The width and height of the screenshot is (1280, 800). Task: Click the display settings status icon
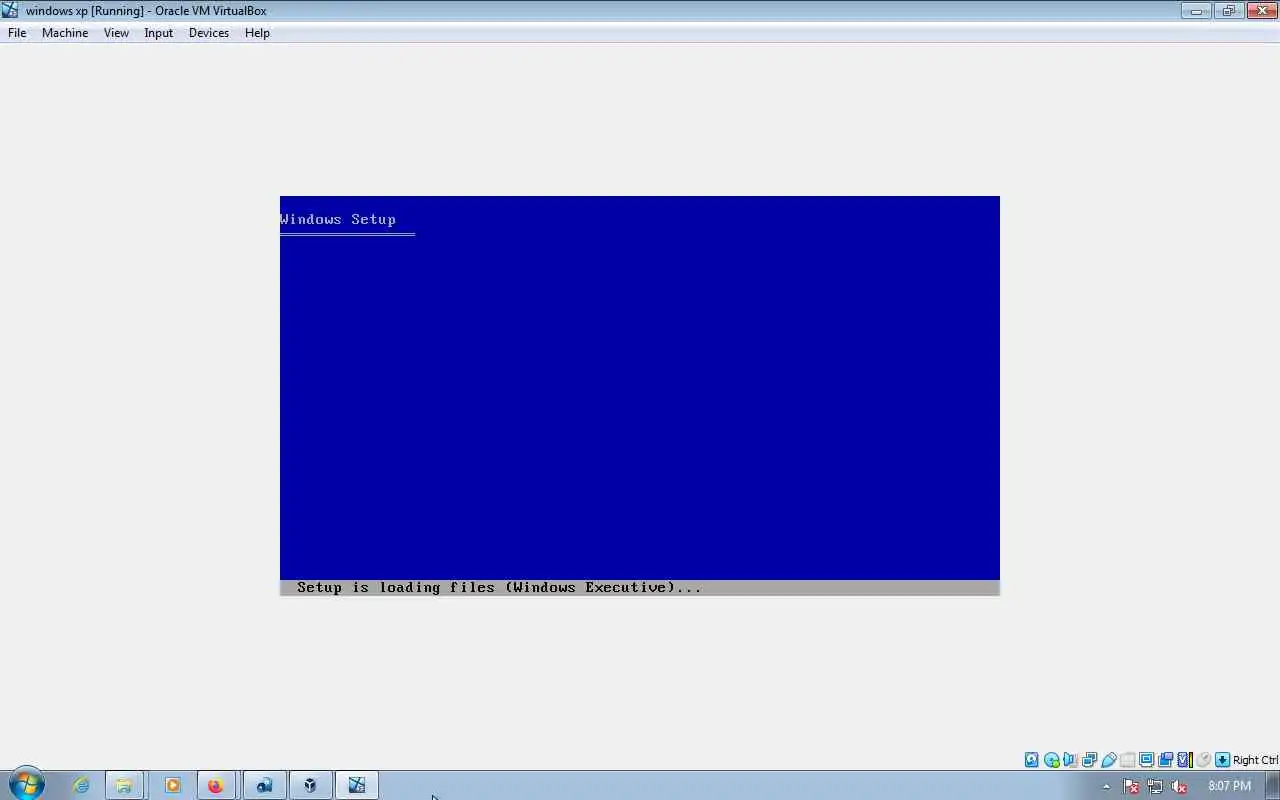(1146, 760)
